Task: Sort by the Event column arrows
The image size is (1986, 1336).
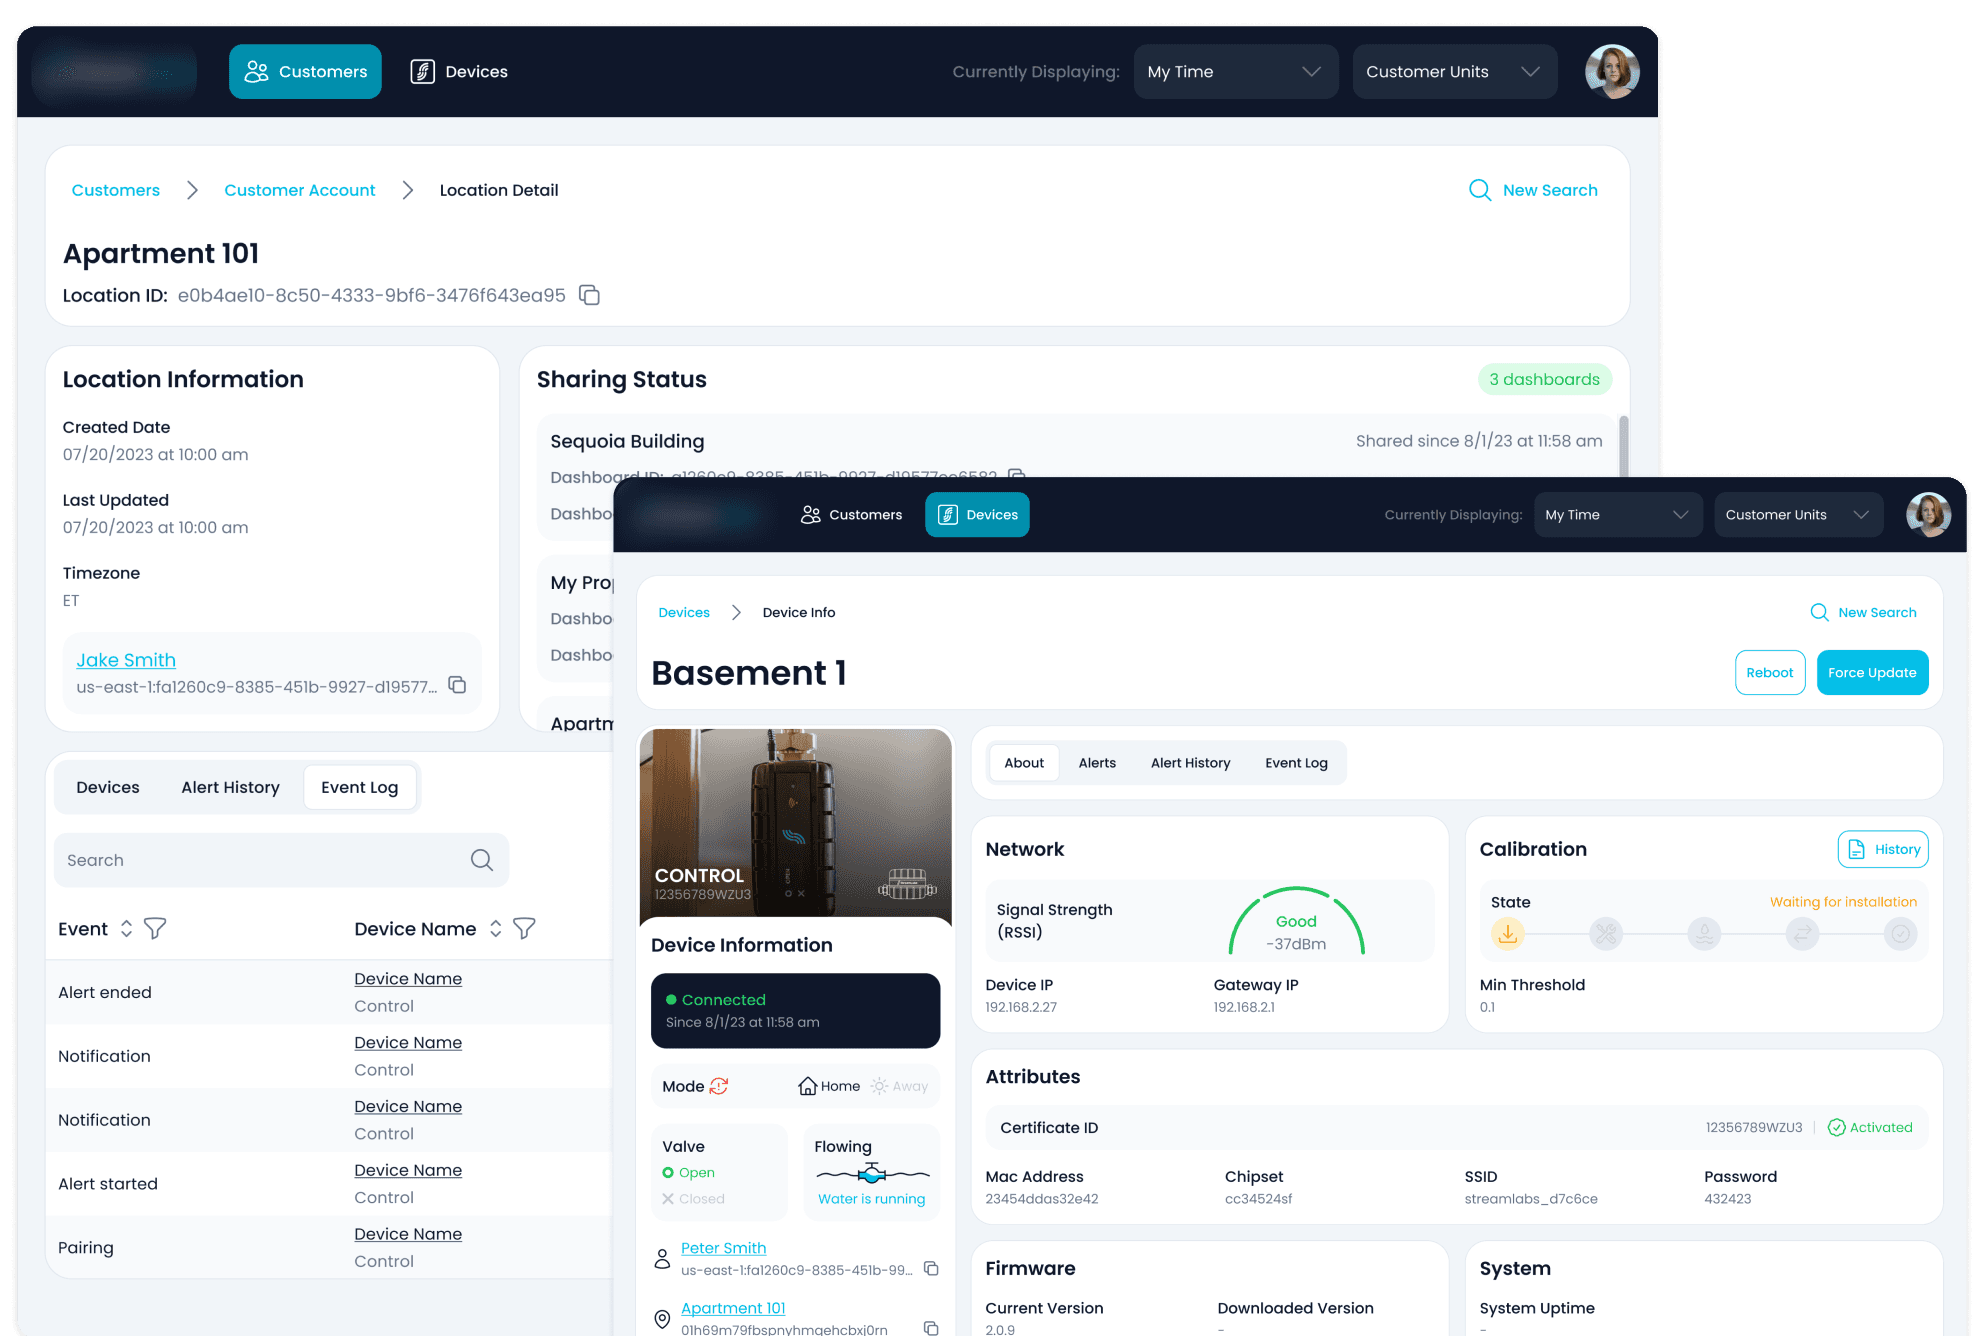Action: click(x=126, y=929)
